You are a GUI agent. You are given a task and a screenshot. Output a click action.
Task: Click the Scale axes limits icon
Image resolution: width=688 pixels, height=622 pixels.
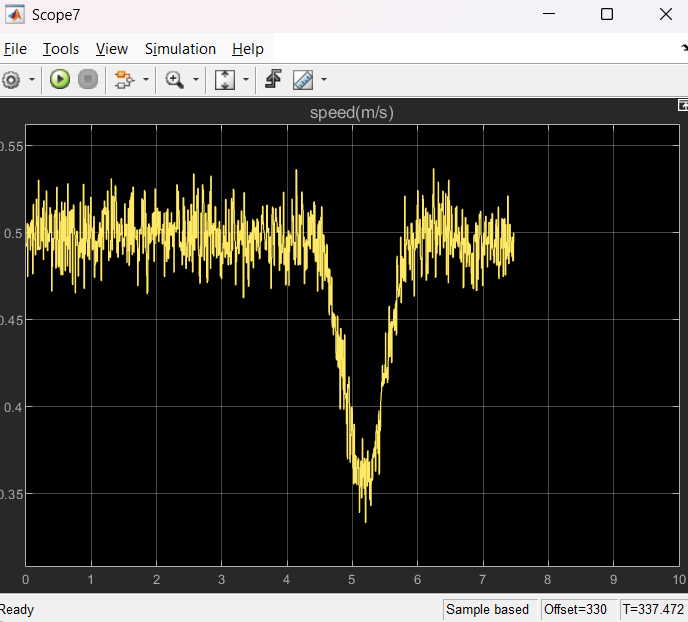225,79
